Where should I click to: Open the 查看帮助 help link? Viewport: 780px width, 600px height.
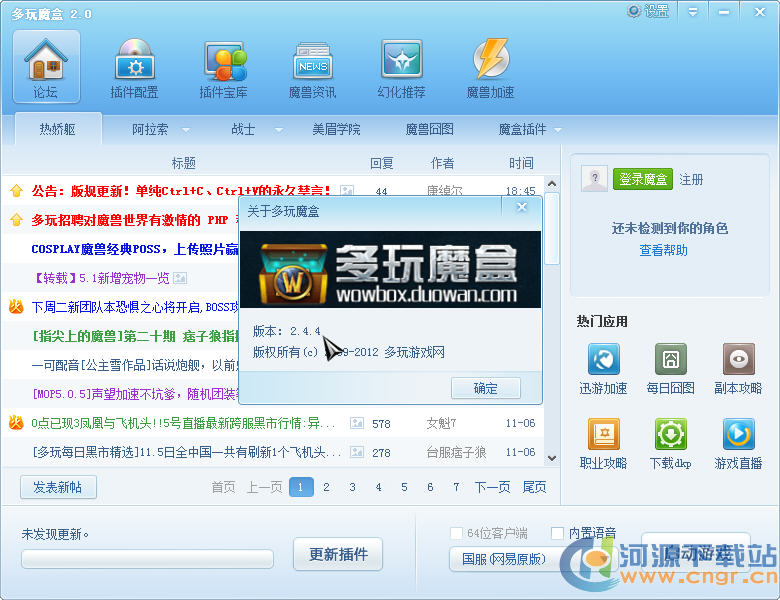tap(663, 250)
